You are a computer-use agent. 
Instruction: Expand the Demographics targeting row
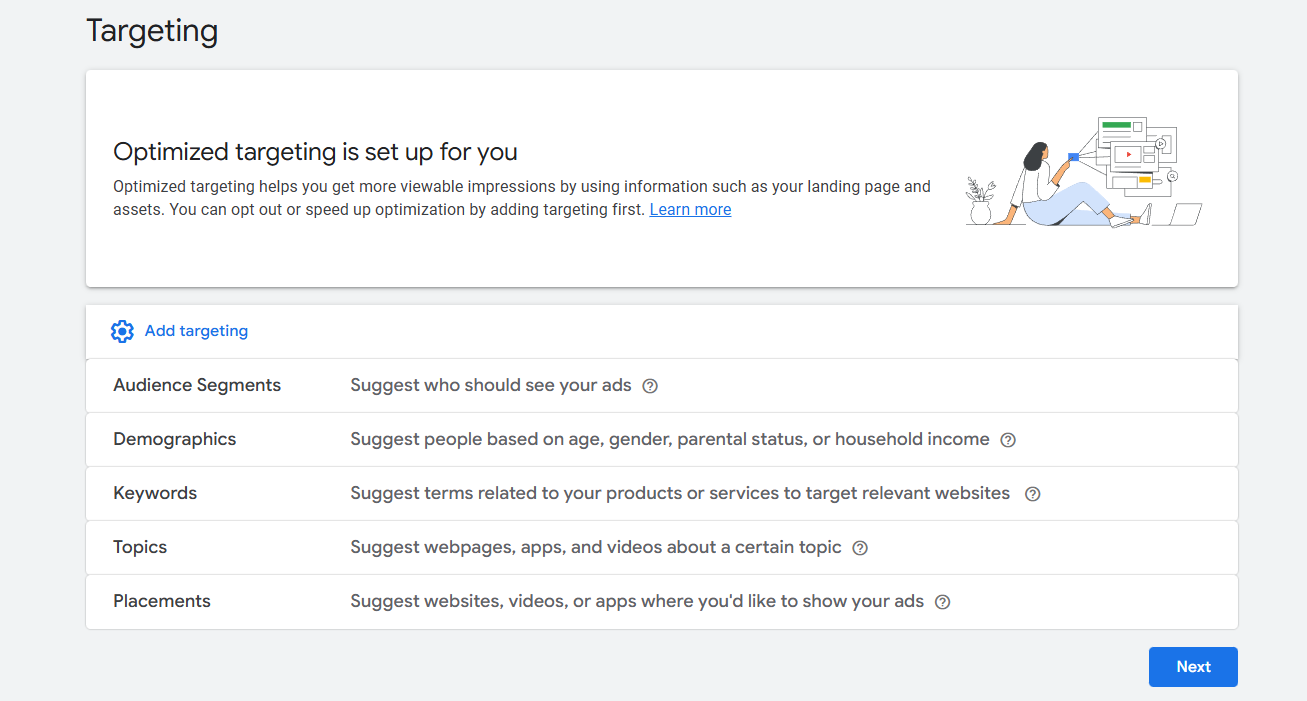(x=175, y=439)
